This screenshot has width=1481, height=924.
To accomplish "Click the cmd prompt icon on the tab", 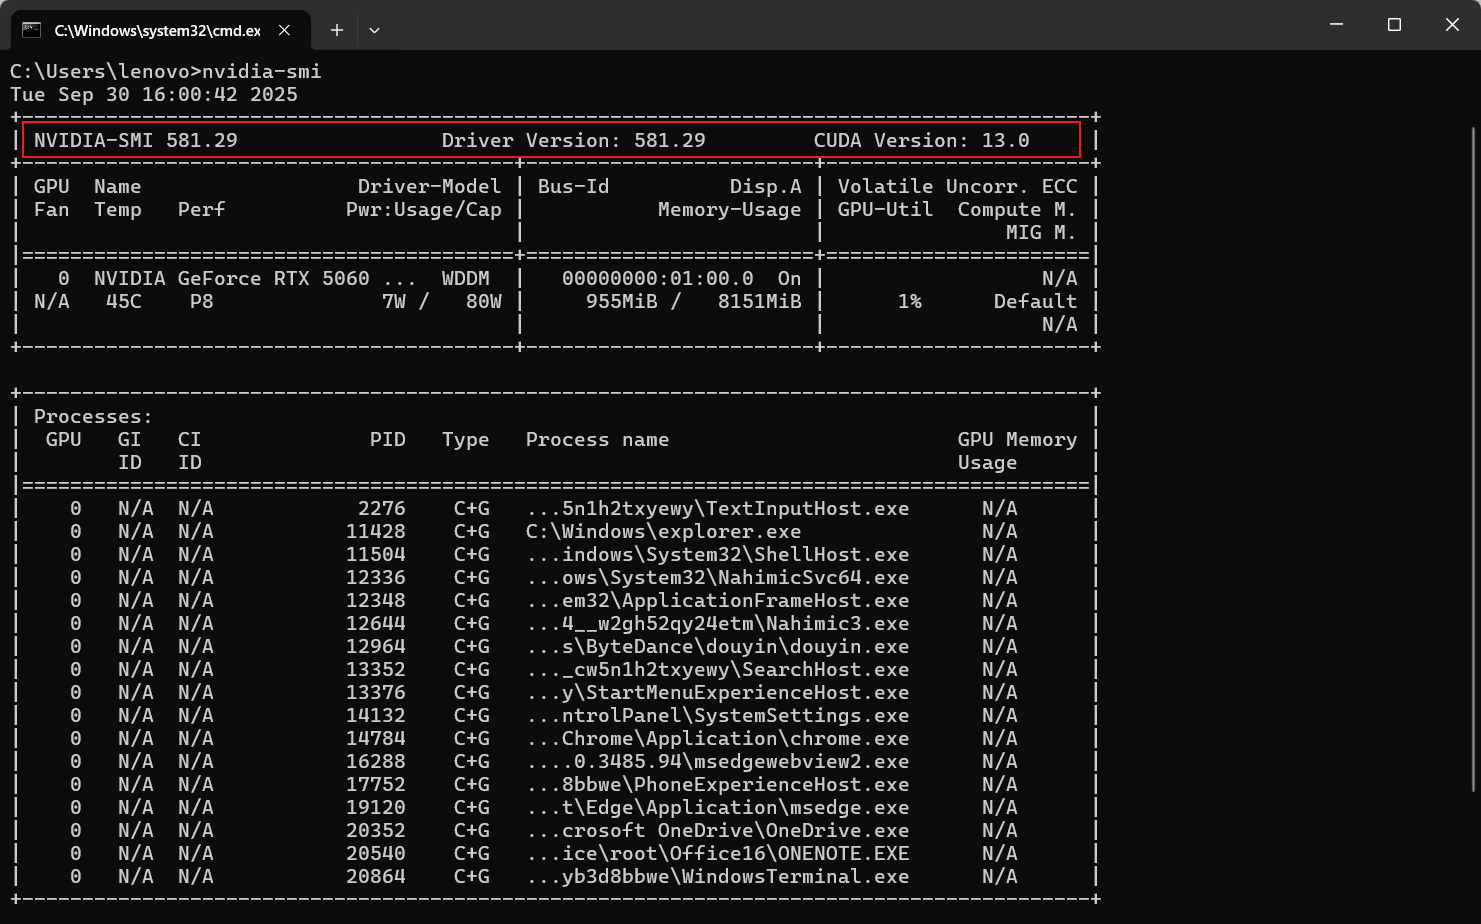I will pyautogui.click(x=33, y=29).
